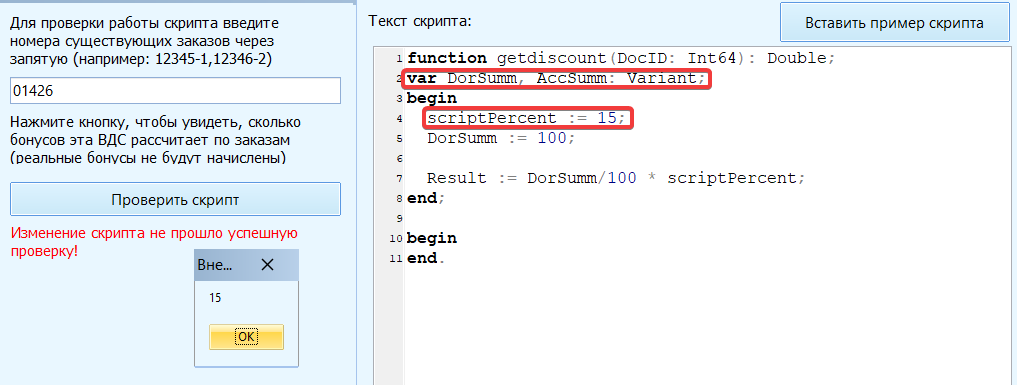Click the final 'end.' line

click(426, 258)
